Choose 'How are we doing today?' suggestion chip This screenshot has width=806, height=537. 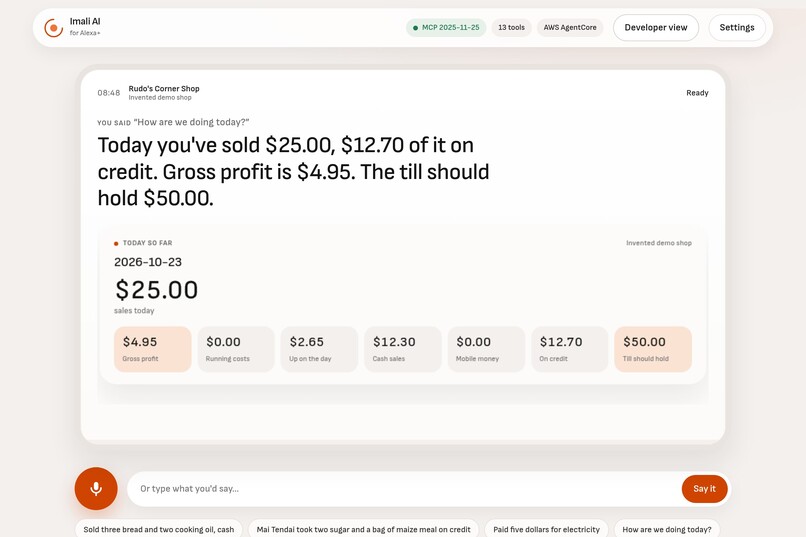click(667, 529)
